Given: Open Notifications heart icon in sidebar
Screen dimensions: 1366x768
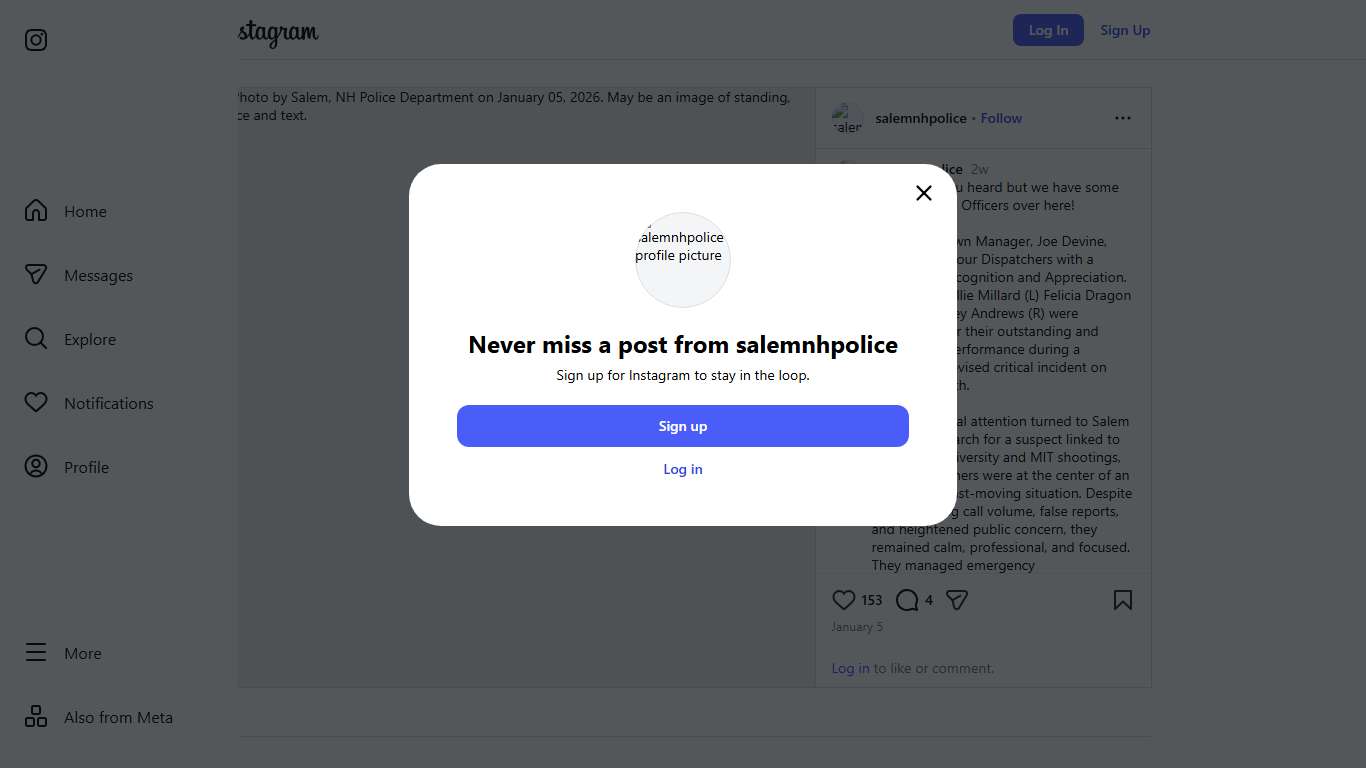Looking at the screenshot, I should 36,403.
